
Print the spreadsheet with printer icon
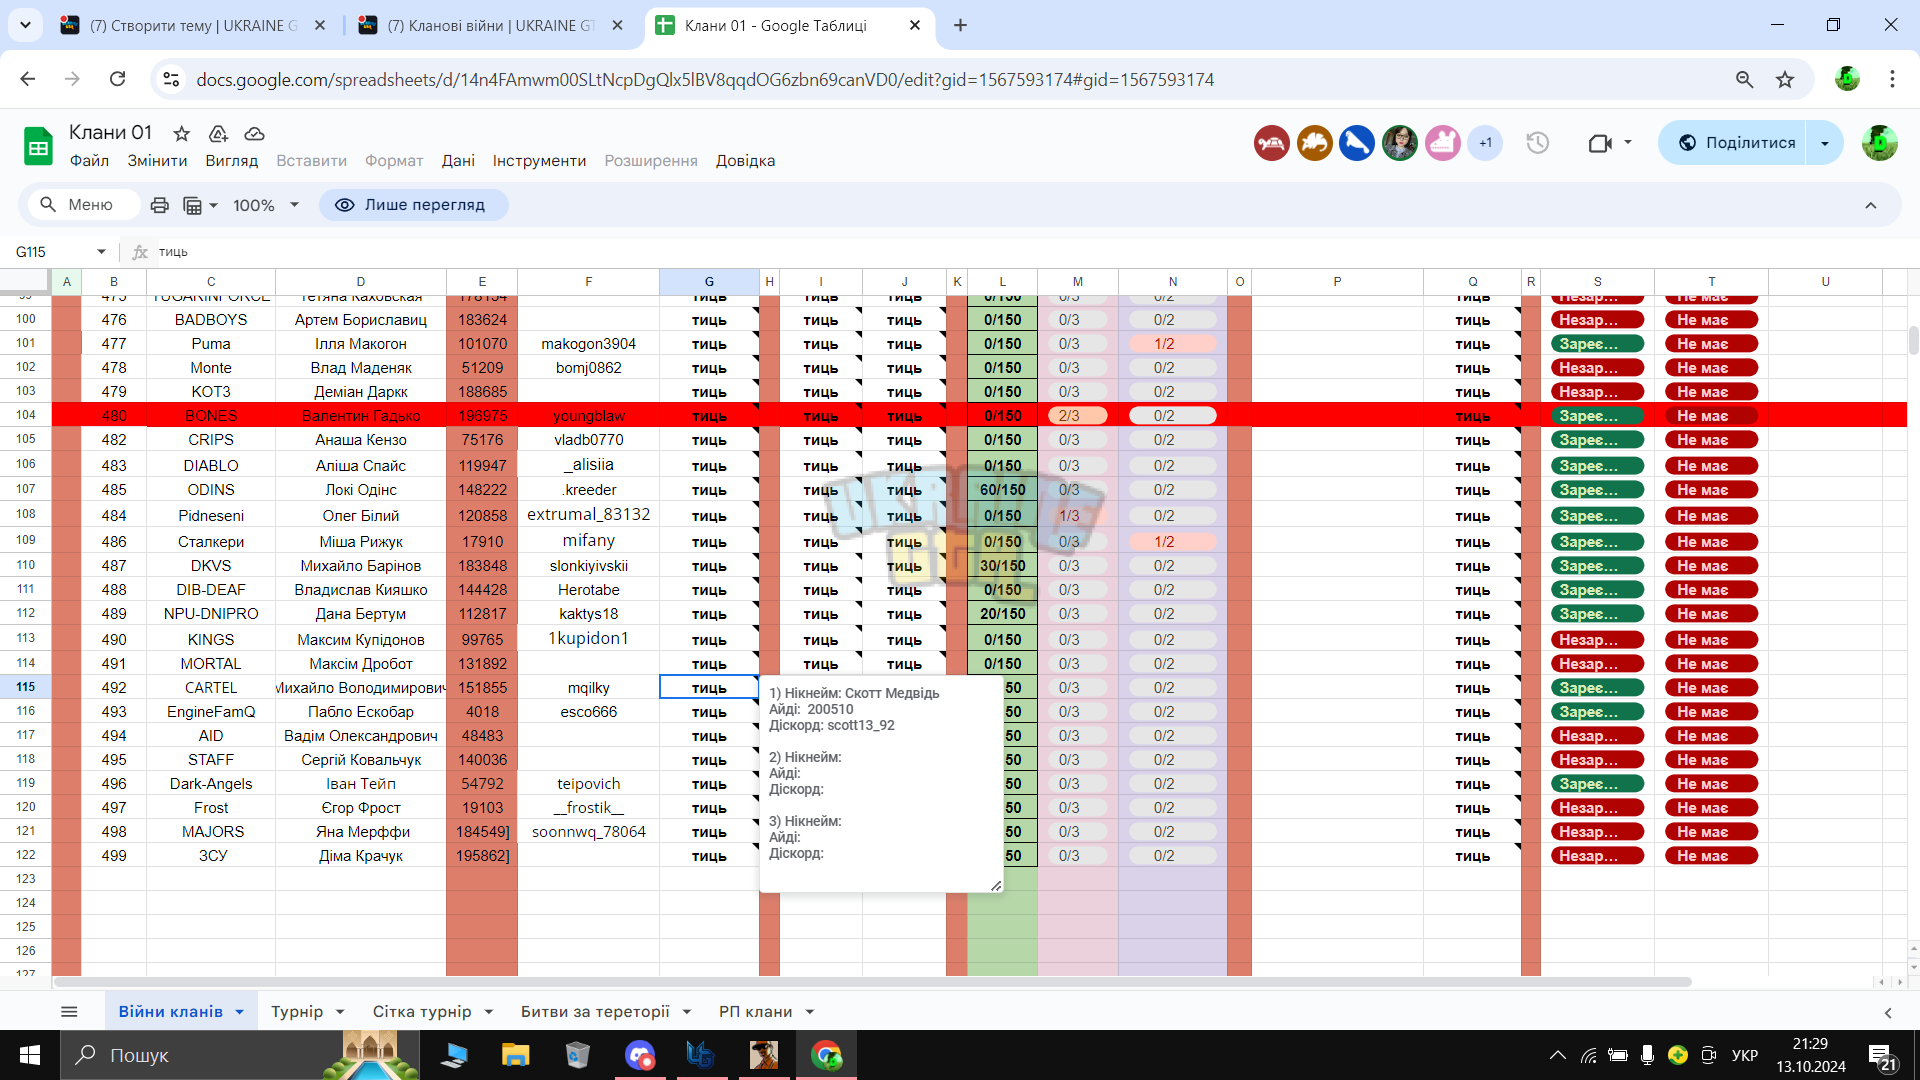point(159,205)
